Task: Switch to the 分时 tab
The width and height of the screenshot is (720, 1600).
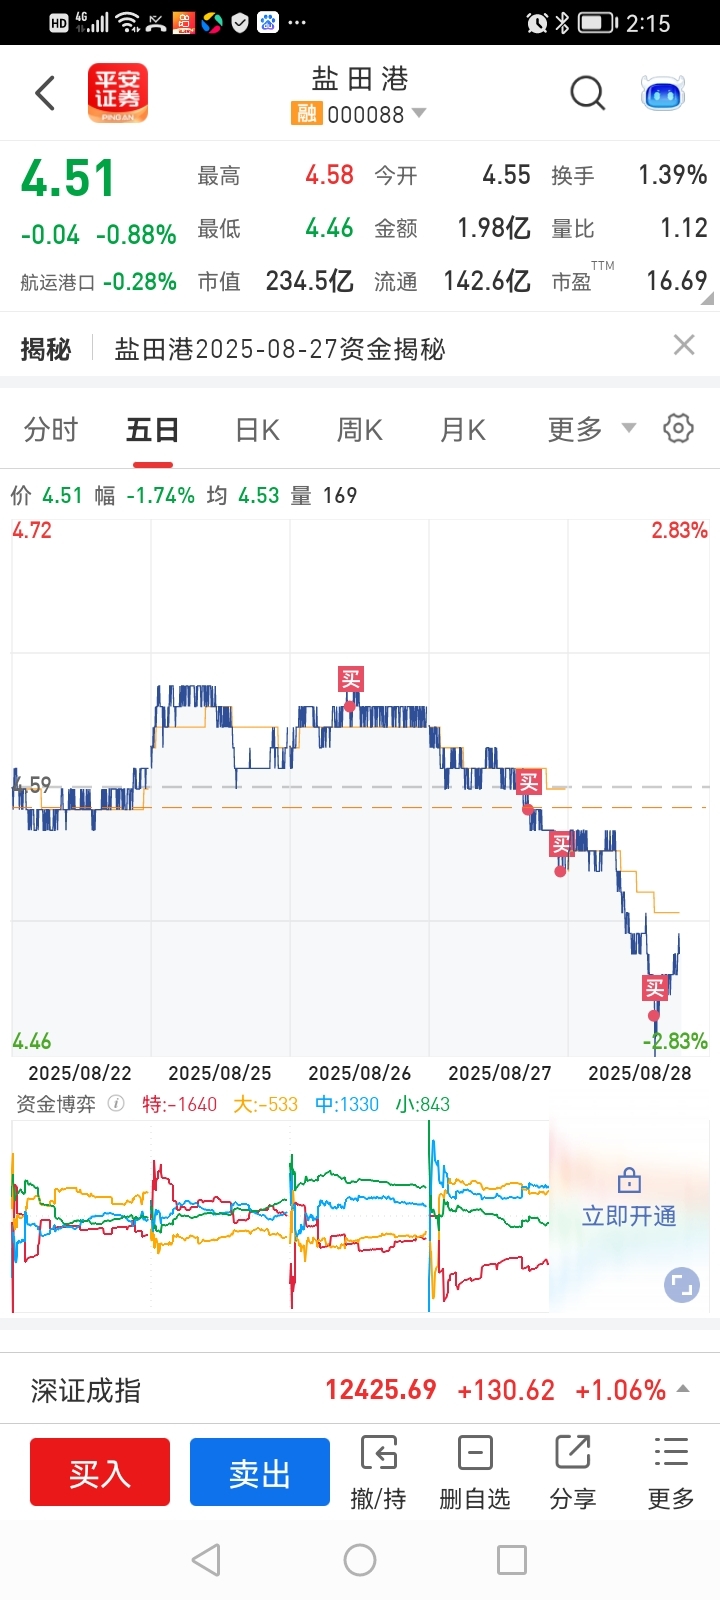Action: pos(51,430)
